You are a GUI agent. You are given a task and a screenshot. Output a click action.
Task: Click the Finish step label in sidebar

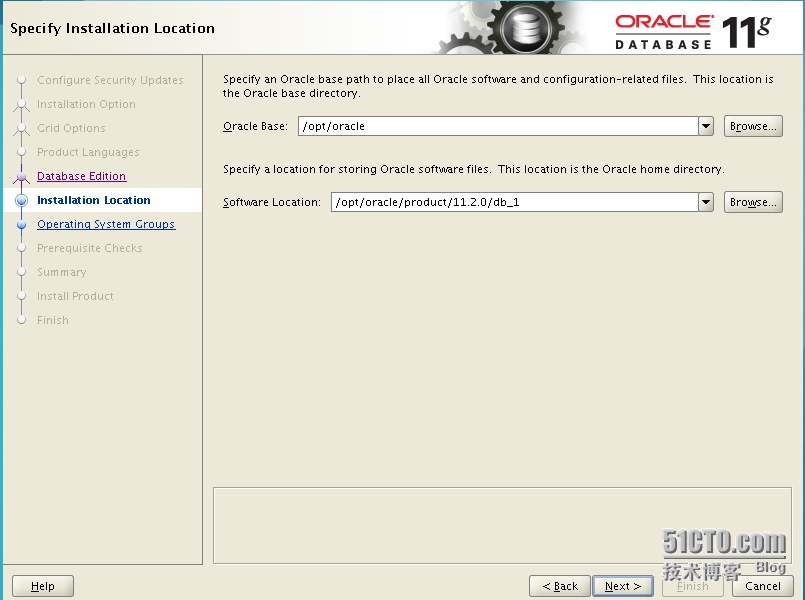[52, 320]
